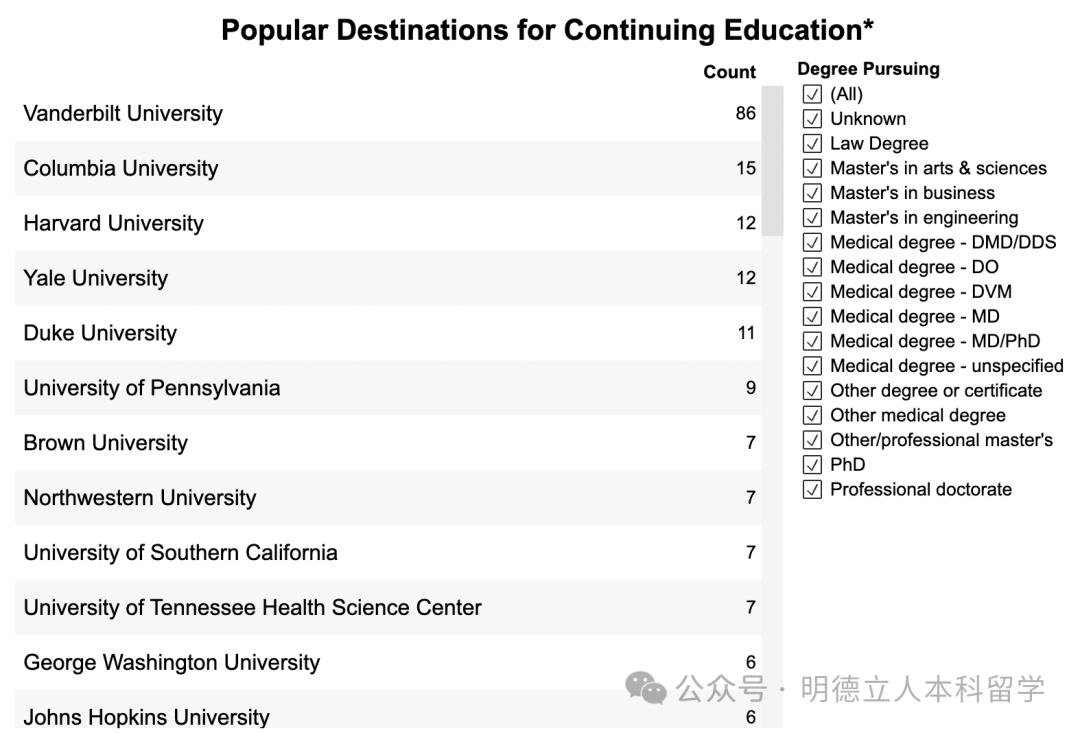Image resolution: width=1080 pixels, height=733 pixels.
Task: Uncheck the Law Degree filter
Action: [812, 144]
